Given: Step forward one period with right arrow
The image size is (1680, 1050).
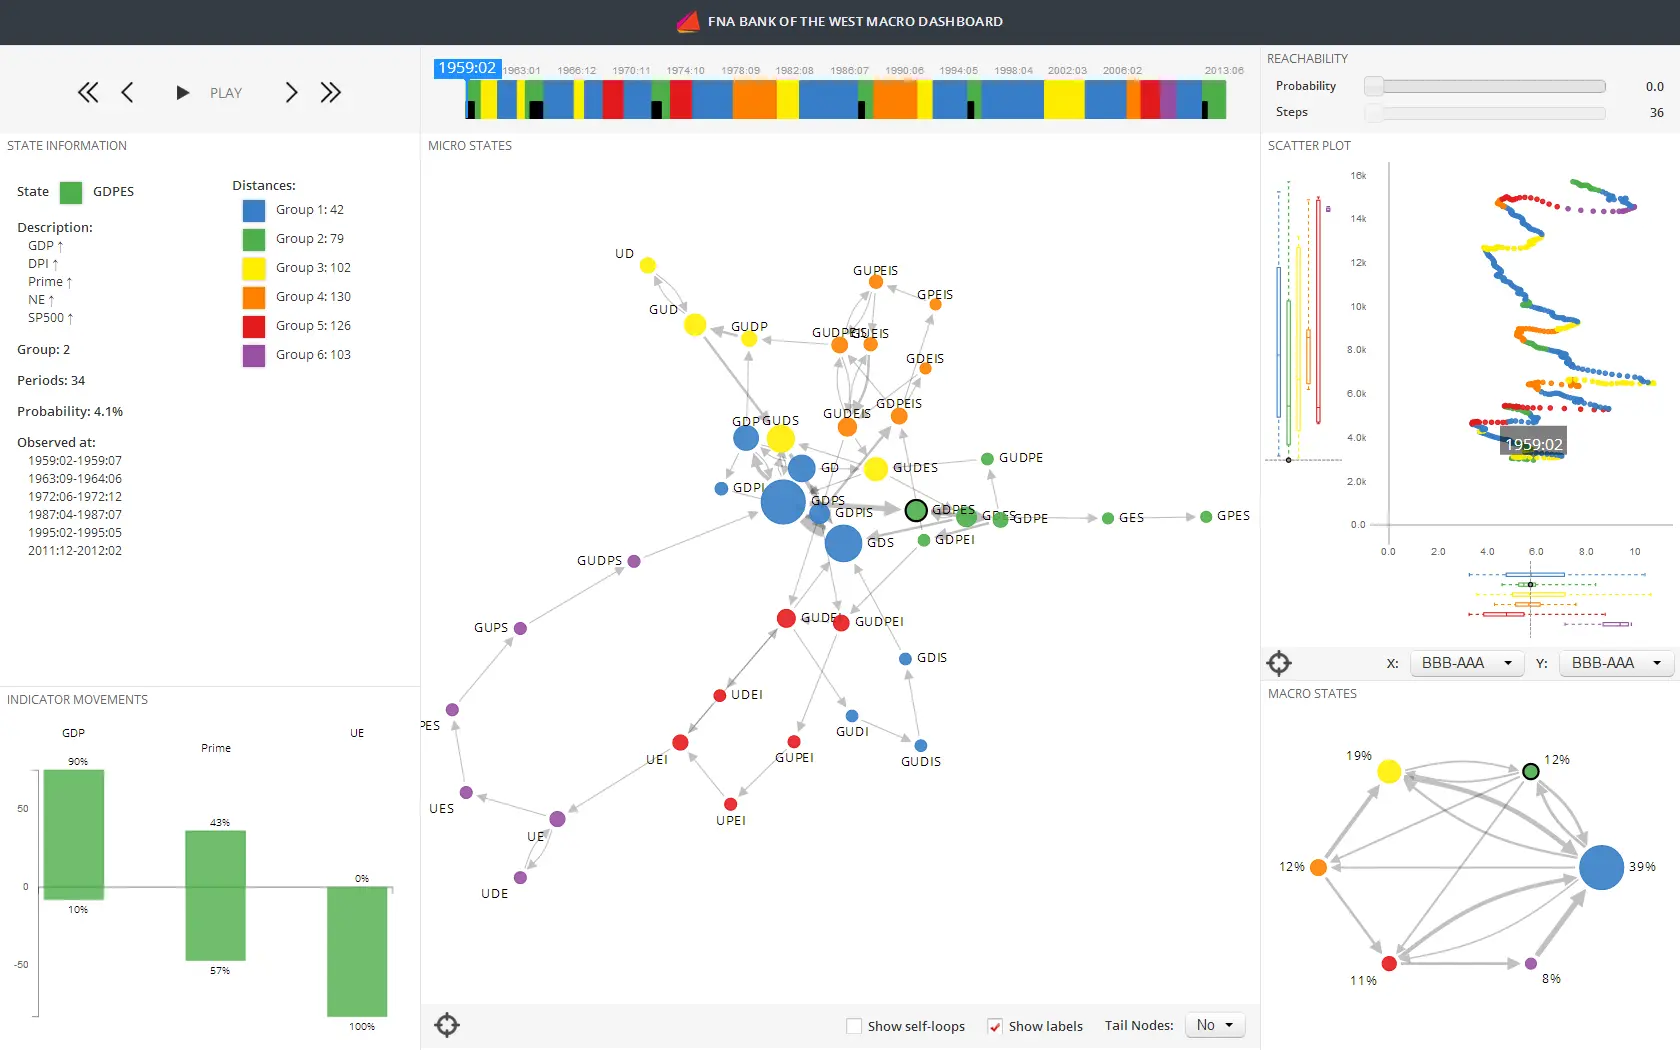Looking at the screenshot, I should [x=291, y=93].
